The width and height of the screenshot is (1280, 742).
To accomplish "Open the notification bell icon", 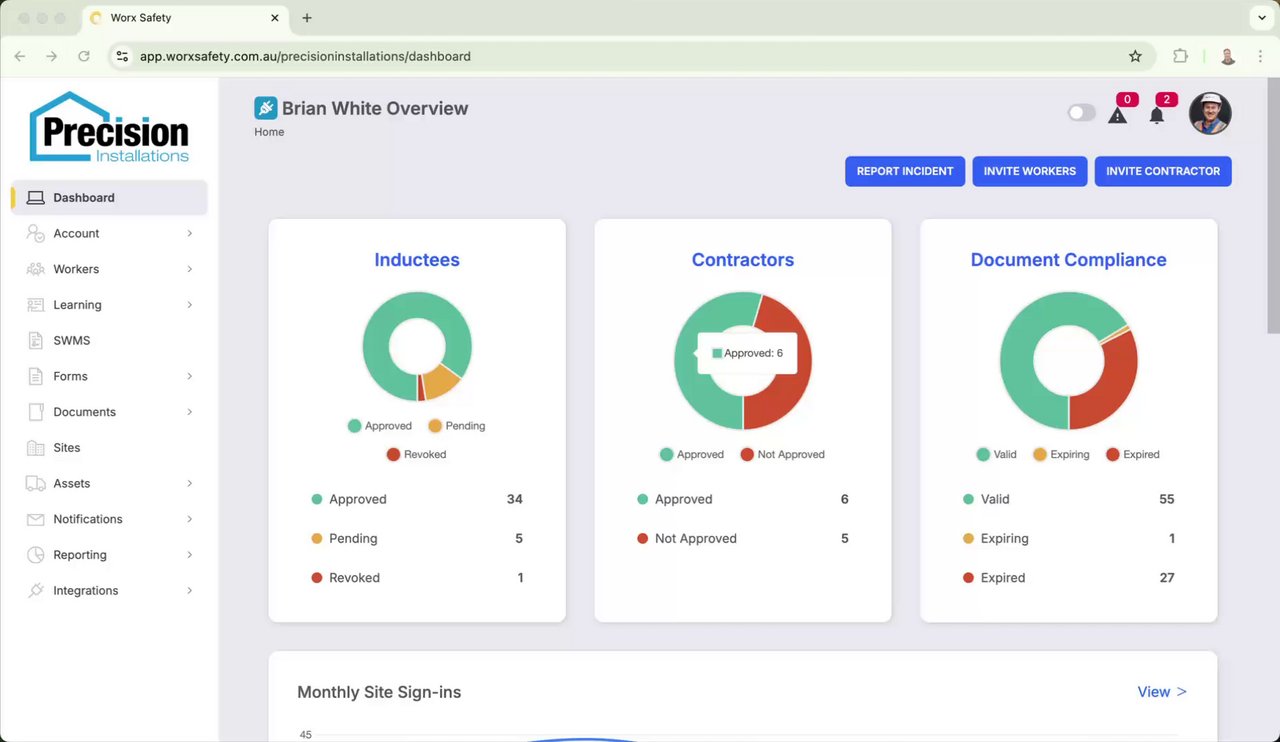I will pos(1157,114).
